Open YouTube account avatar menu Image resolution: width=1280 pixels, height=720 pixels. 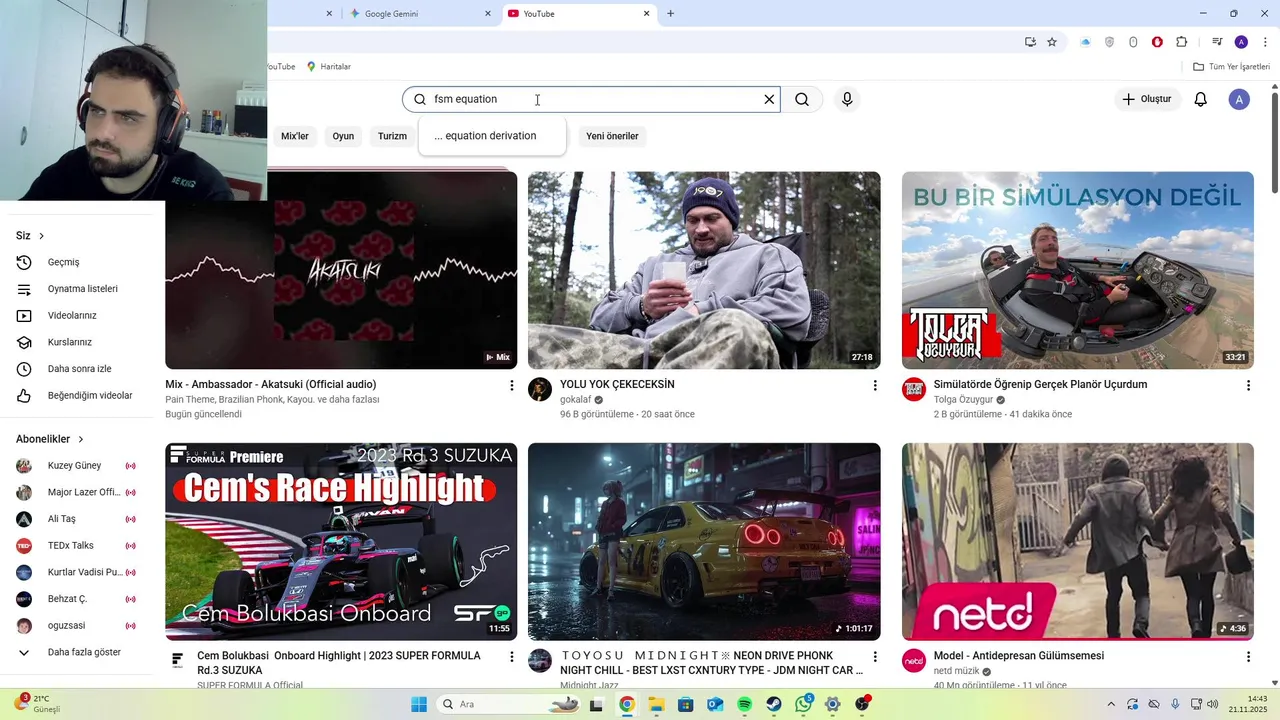coord(1239,99)
